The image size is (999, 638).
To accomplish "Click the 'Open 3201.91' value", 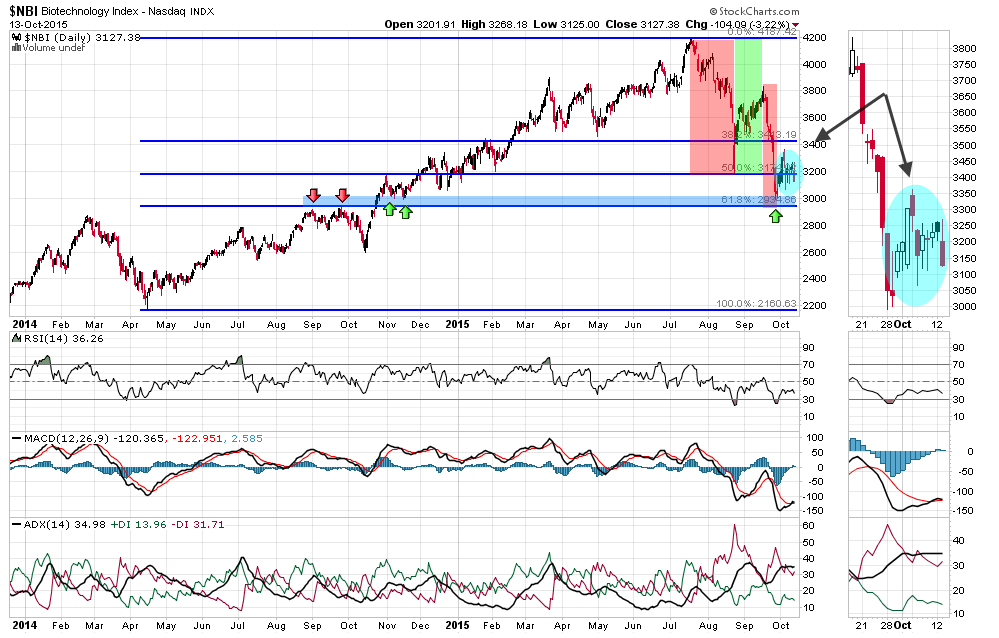I will click(x=420, y=24).
